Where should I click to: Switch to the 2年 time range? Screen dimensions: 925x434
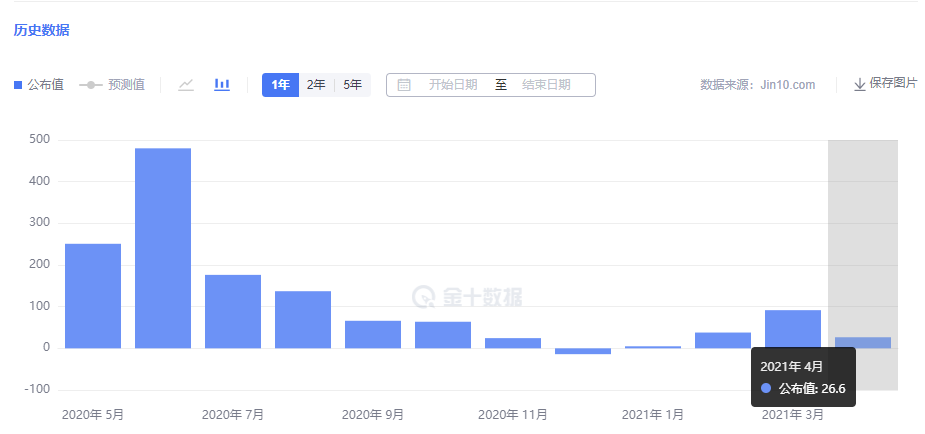tap(316, 85)
